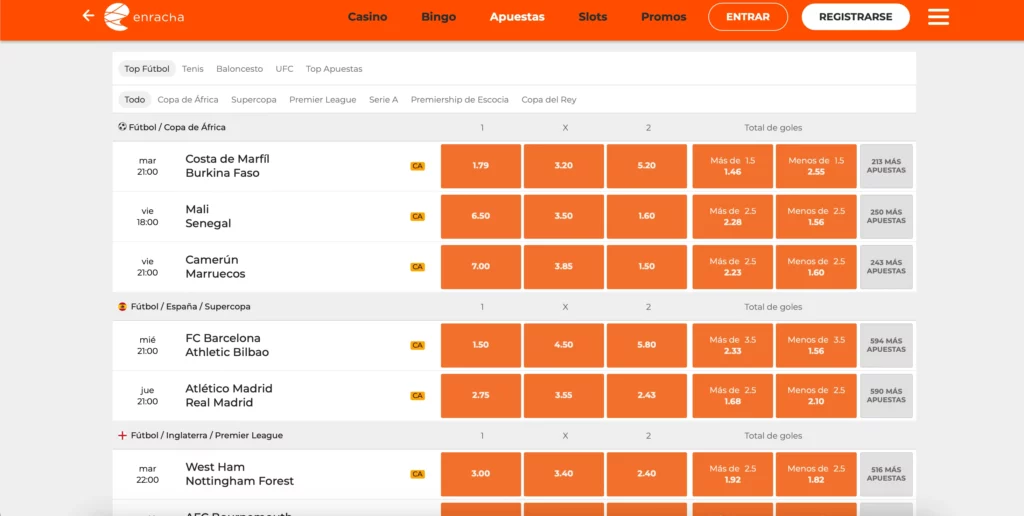1024x516 pixels.
Task: Open the Fútbol / Inglaterra / Premier League heading
Action: click(x=206, y=435)
